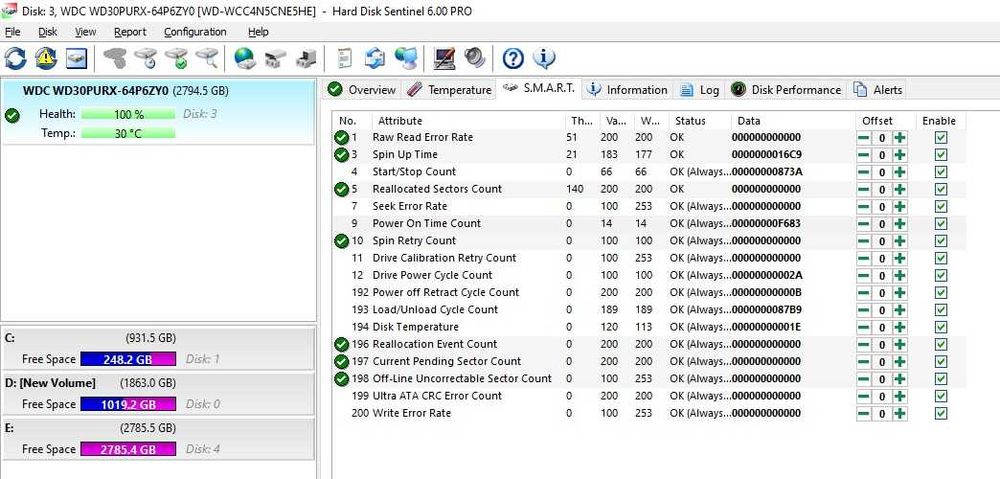Viewport: 1000px width, 479px height.
Task: Increase offset for Raw Read Error Rate
Action: pyautogui.click(x=900, y=138)
